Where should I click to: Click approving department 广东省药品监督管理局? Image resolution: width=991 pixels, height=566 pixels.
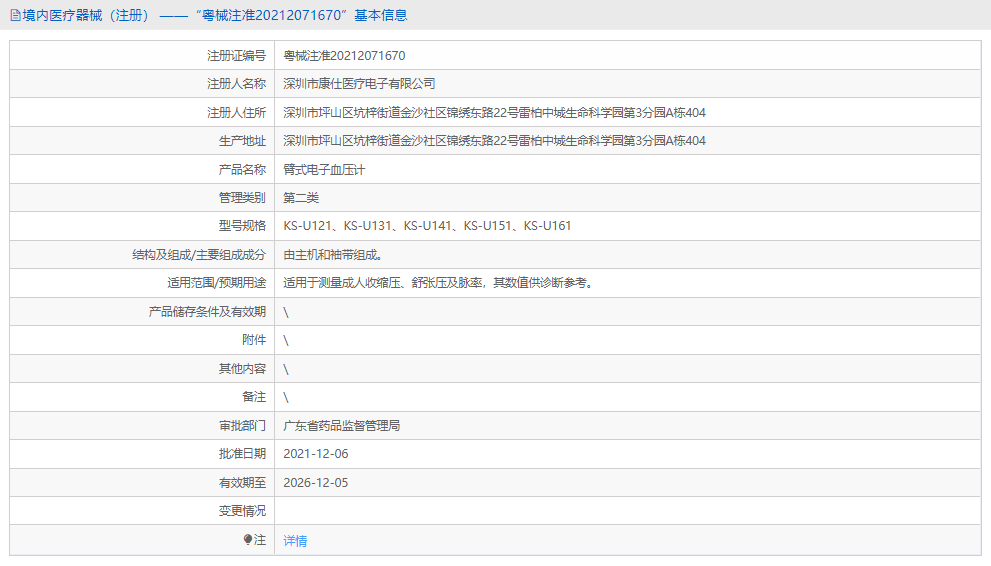point(342,426)
